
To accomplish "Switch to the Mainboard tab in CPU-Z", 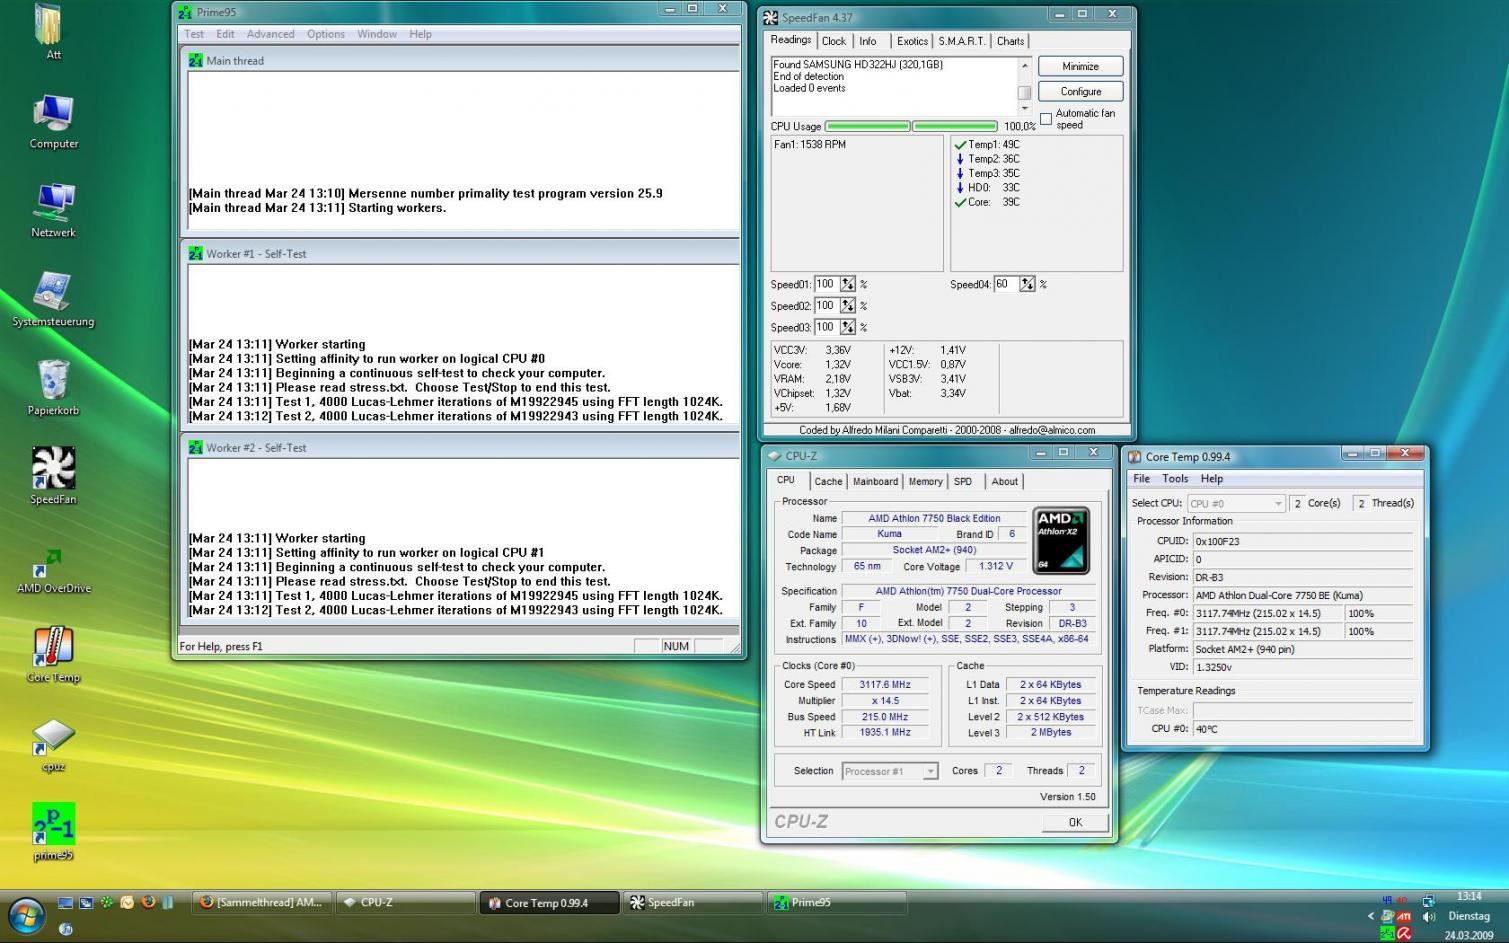I will 875,481.
